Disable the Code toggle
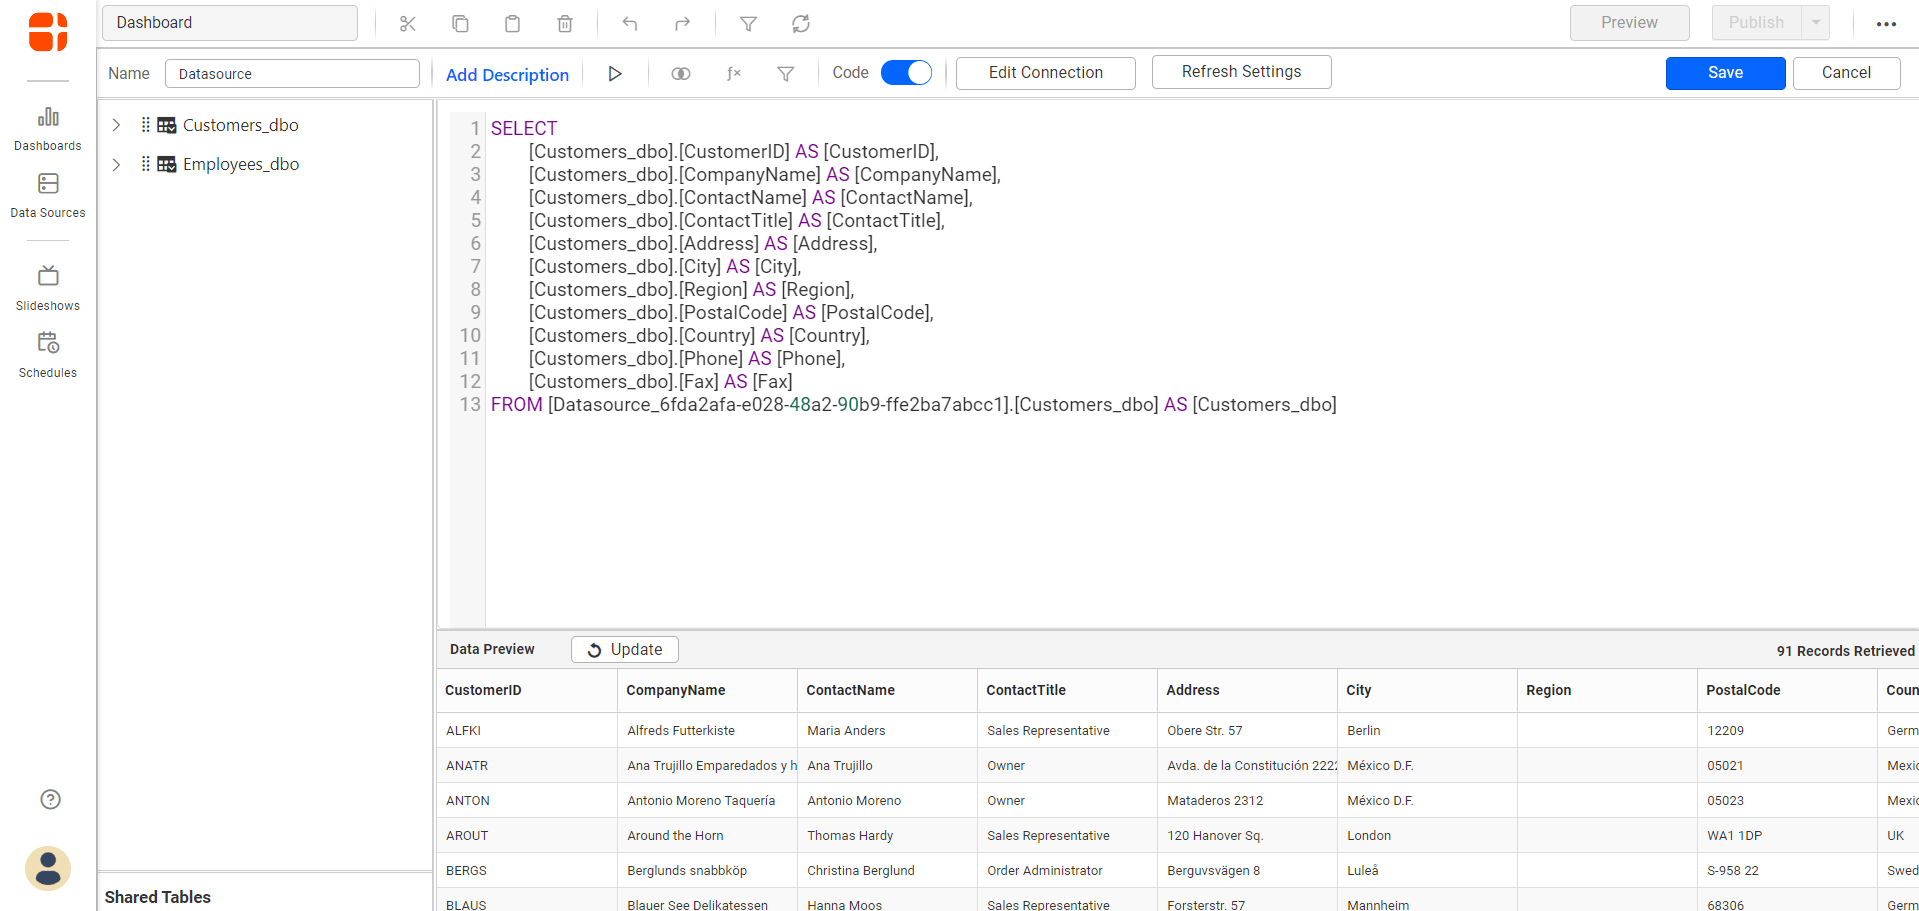The width and height of the screenshot is (1919, 911). click(905, 72)
